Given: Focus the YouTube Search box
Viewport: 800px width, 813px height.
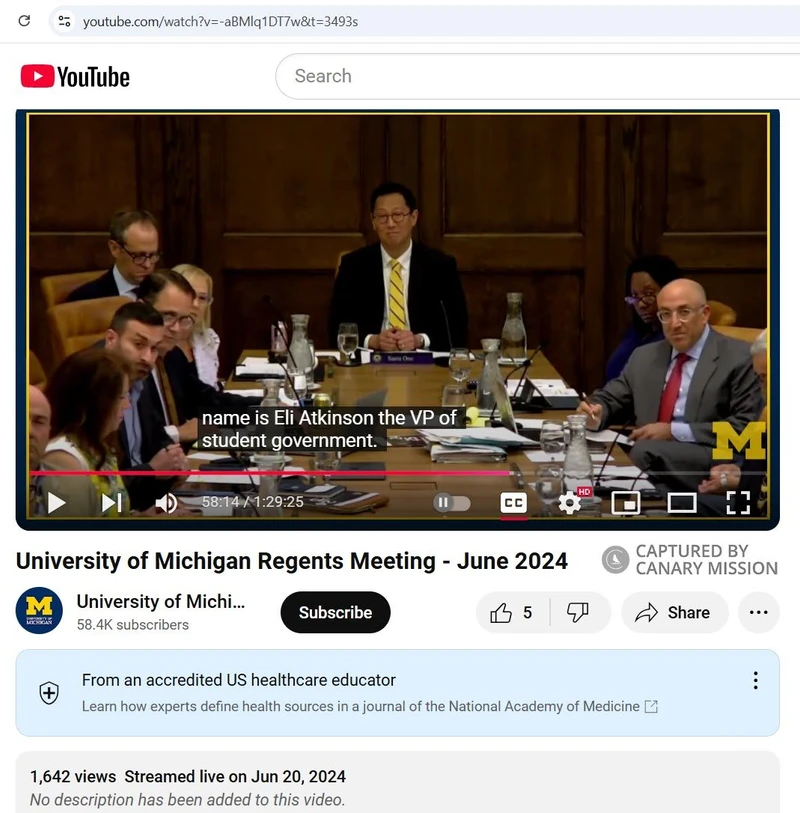Looking at the screenshot, I should coord(537,76).
